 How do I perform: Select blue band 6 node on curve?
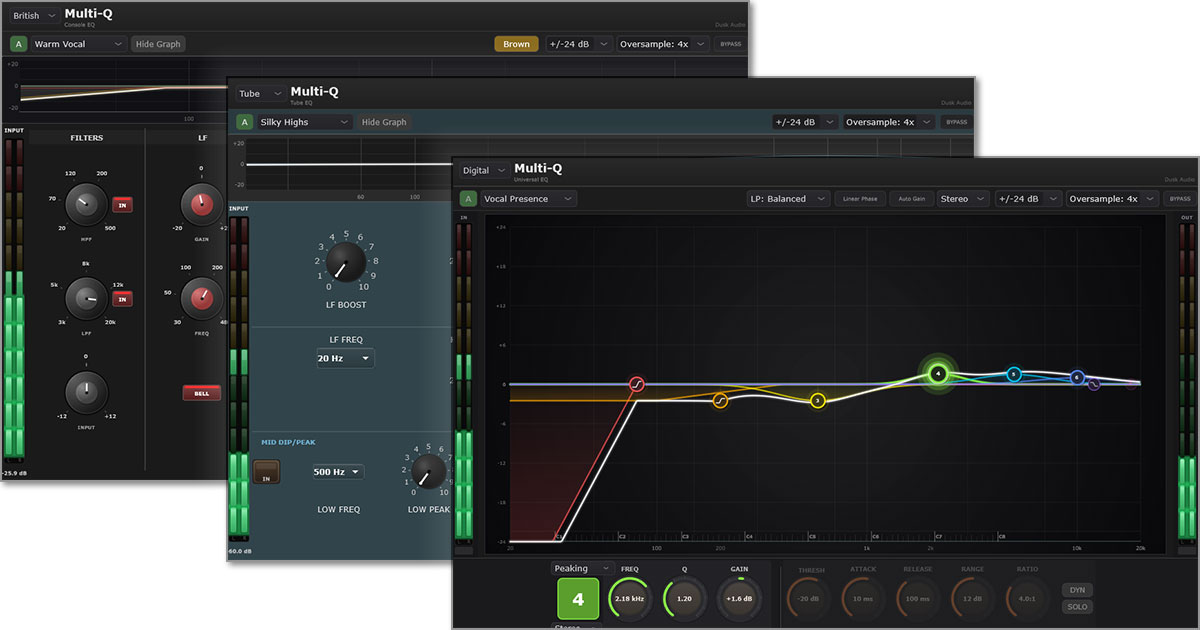(x=1077, y=377)
